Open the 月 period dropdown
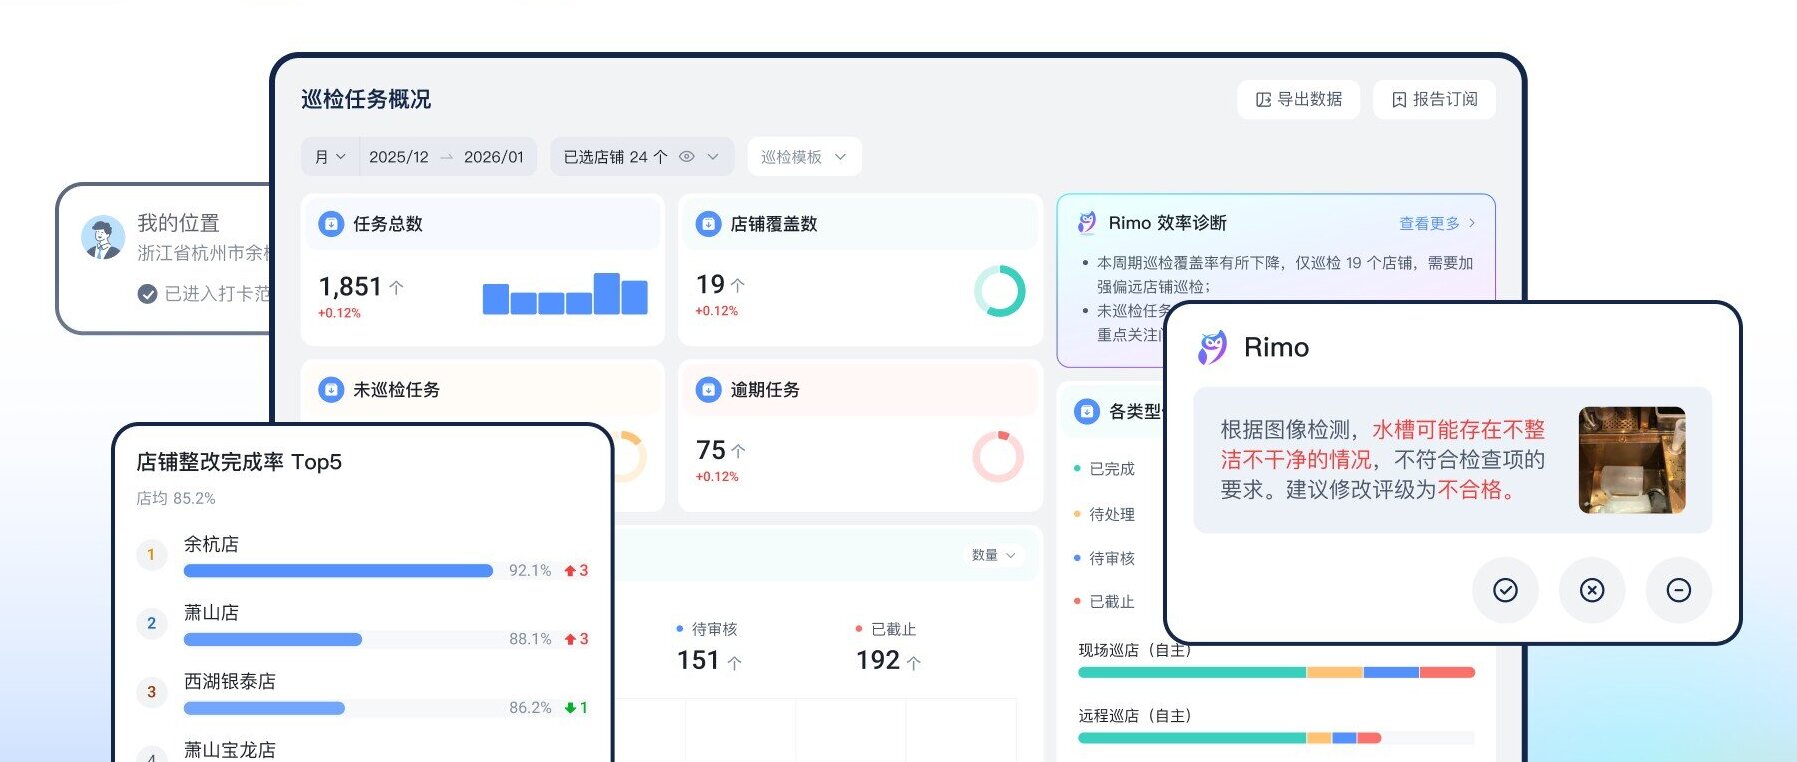This screenshot has width=1797, height=762. point(330,157)
